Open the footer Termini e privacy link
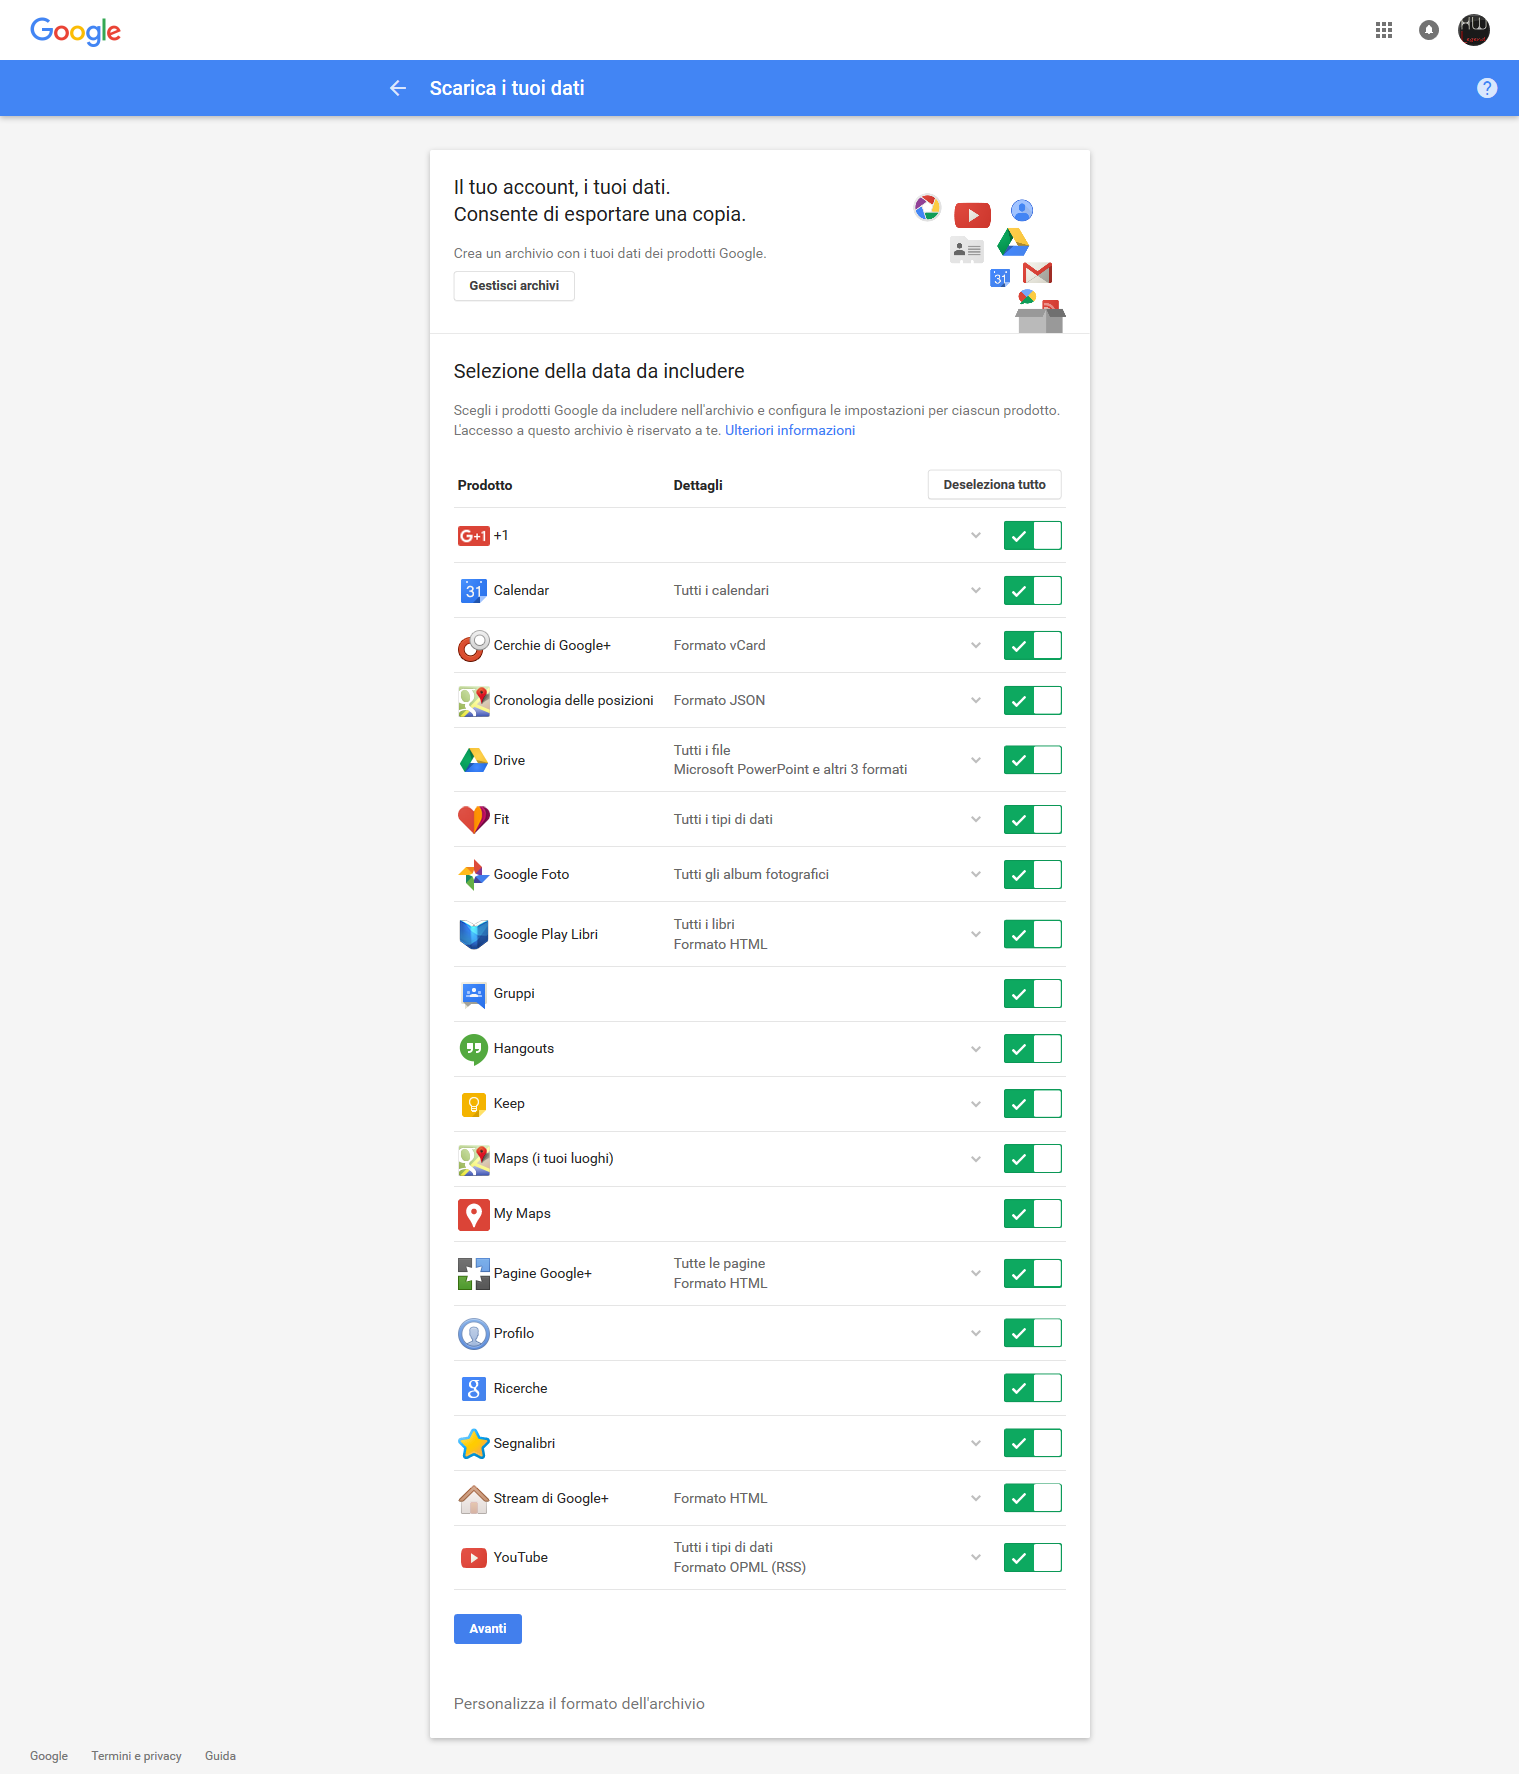The height and width of the screenshot is (1774, 1519). tap(137, 1756)
